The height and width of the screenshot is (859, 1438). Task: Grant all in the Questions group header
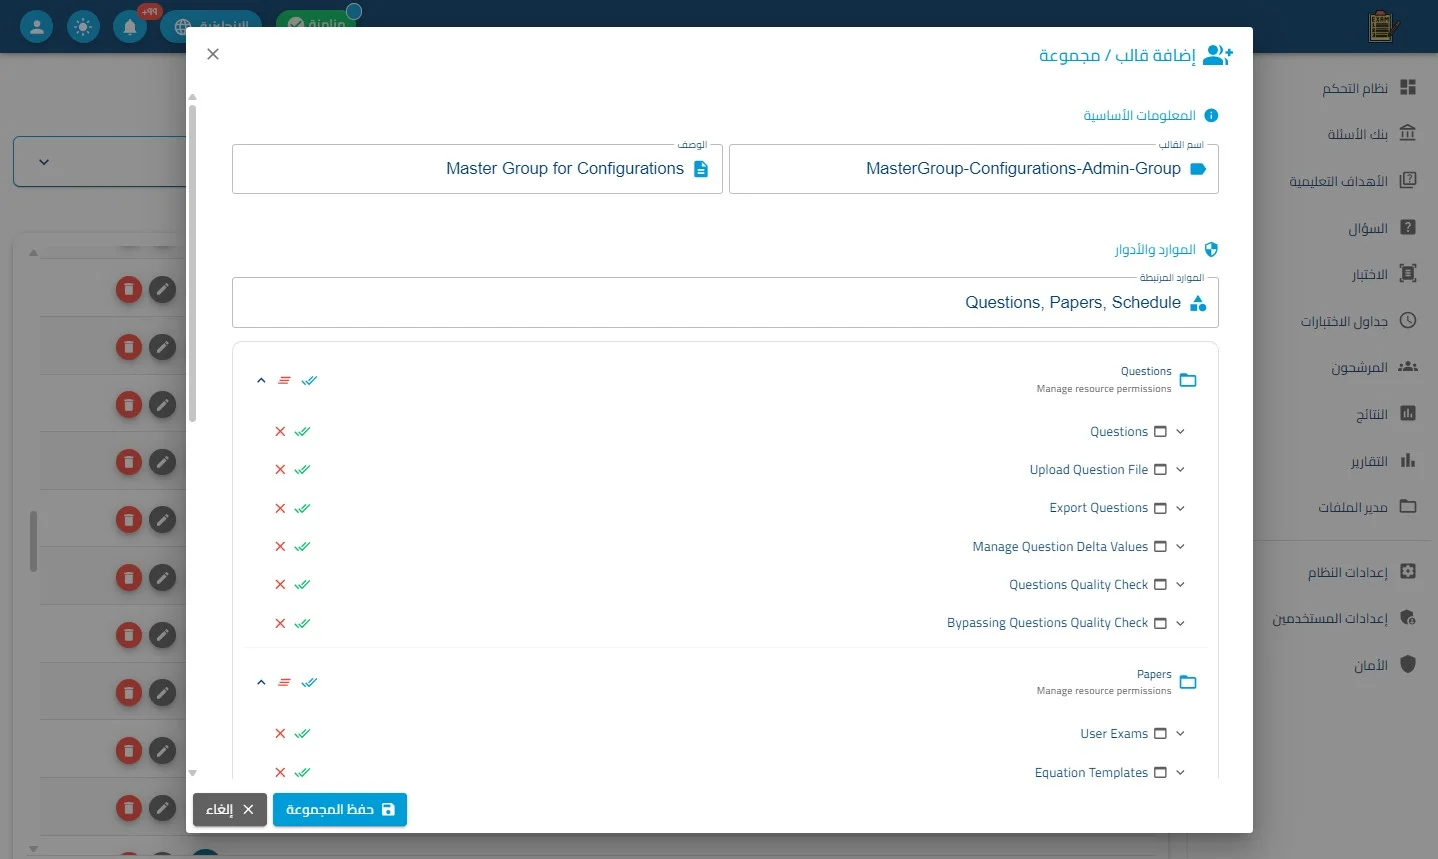tap(309, 380)
